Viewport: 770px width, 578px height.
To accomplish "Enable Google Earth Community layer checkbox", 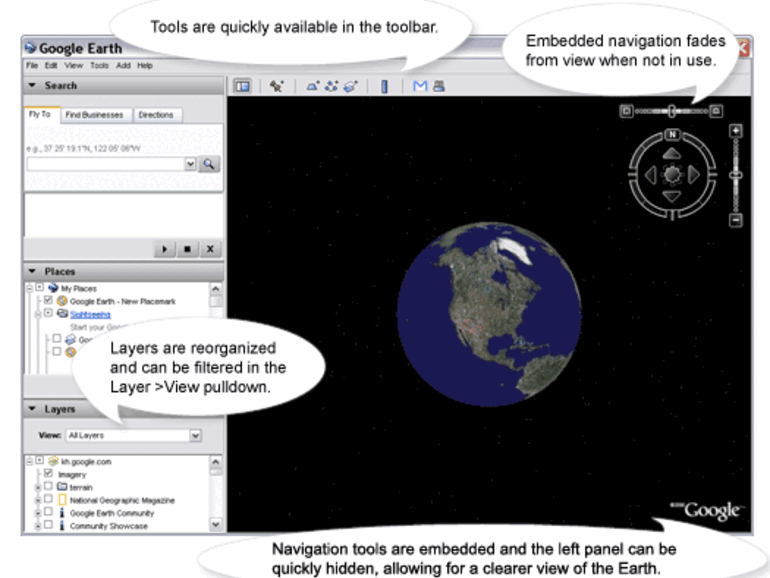I will pyautogui.click(x=48, y=512).
